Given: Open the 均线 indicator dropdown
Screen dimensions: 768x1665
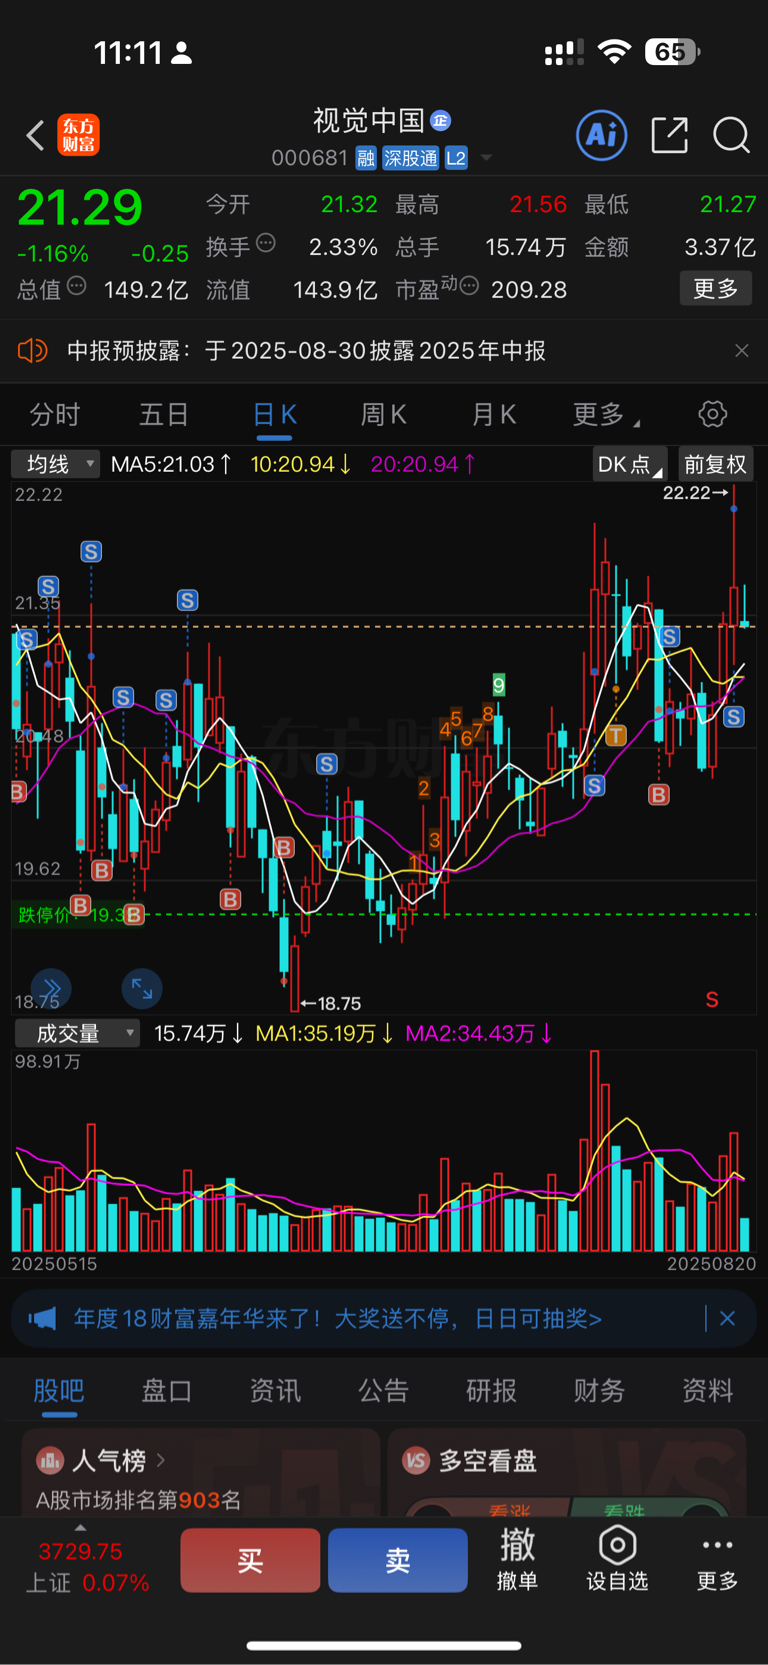Looking at the screenshot, I should (x=55, y=464).
